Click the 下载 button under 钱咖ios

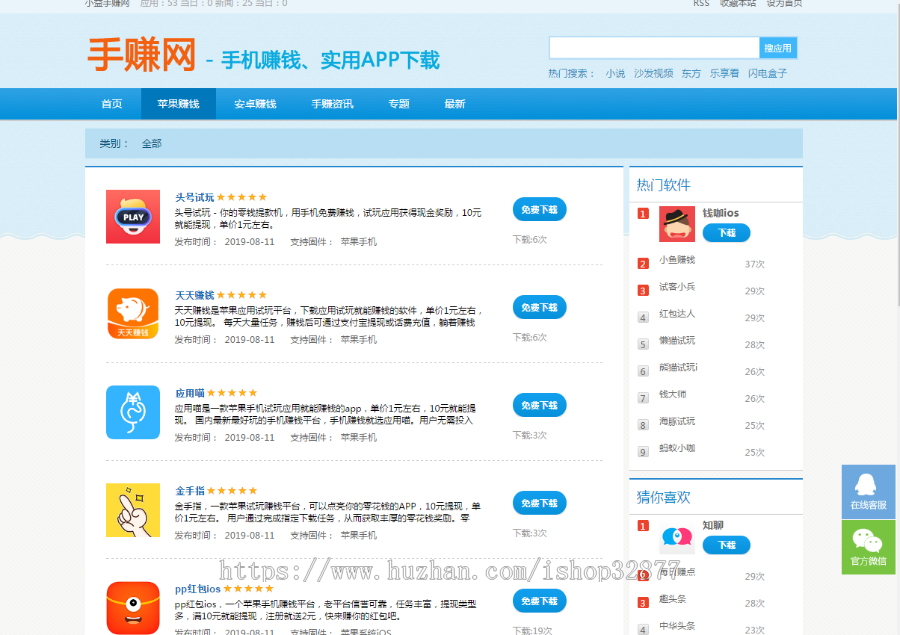pyautogui.click(x=726, y=233)
